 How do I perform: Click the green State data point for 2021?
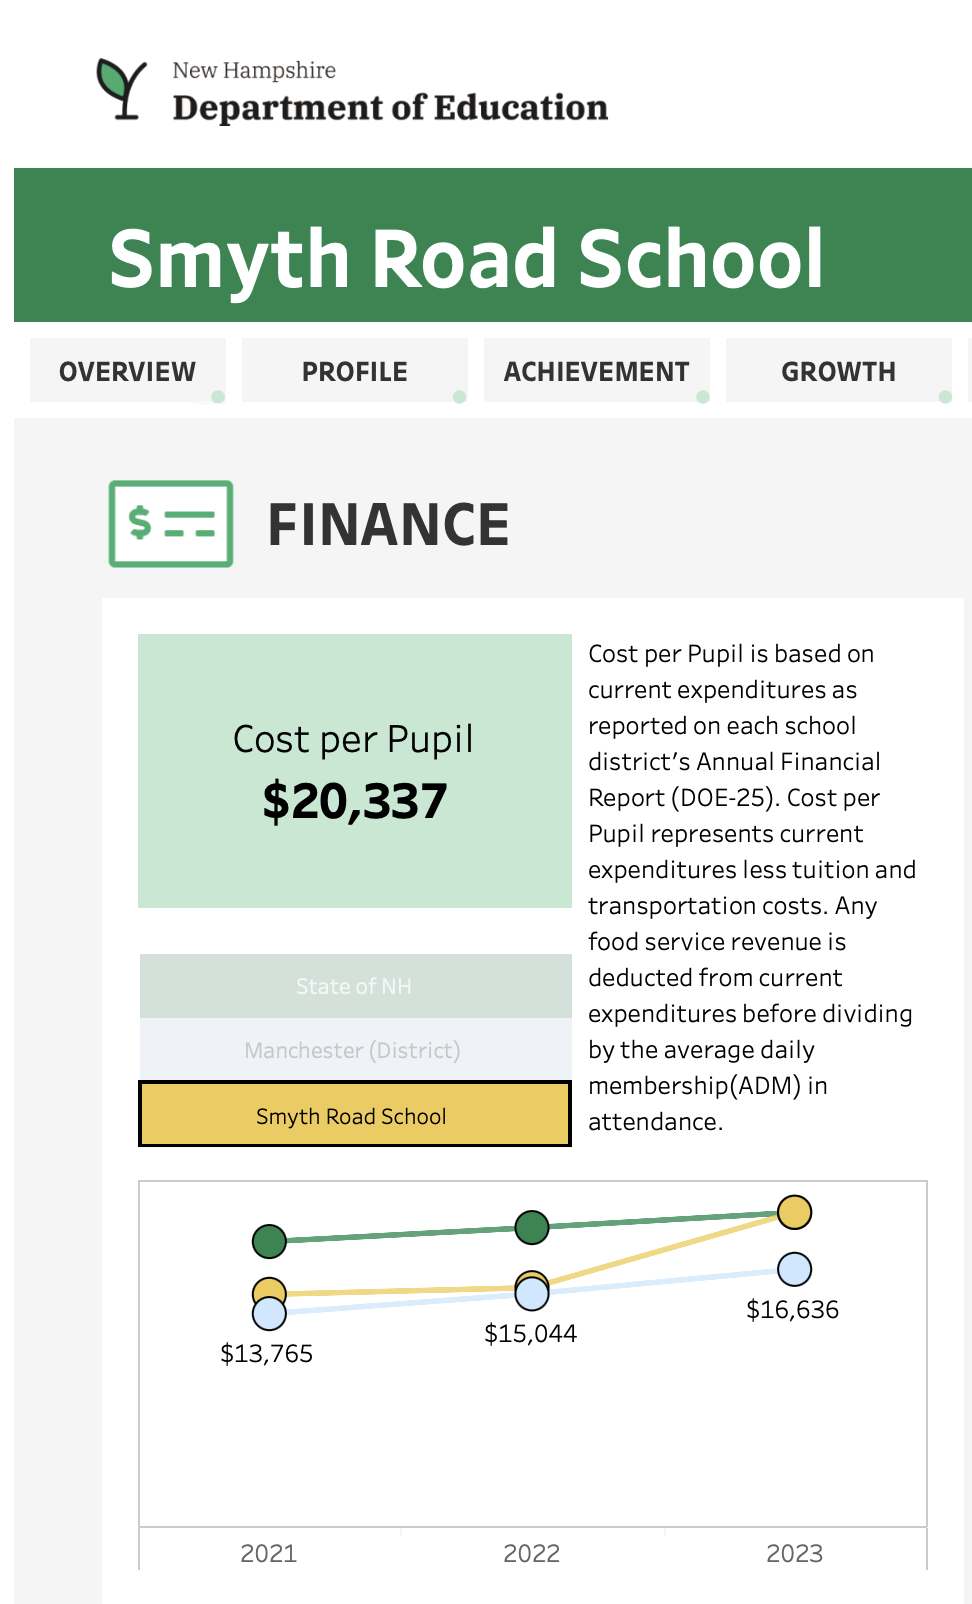[269, 1241]
